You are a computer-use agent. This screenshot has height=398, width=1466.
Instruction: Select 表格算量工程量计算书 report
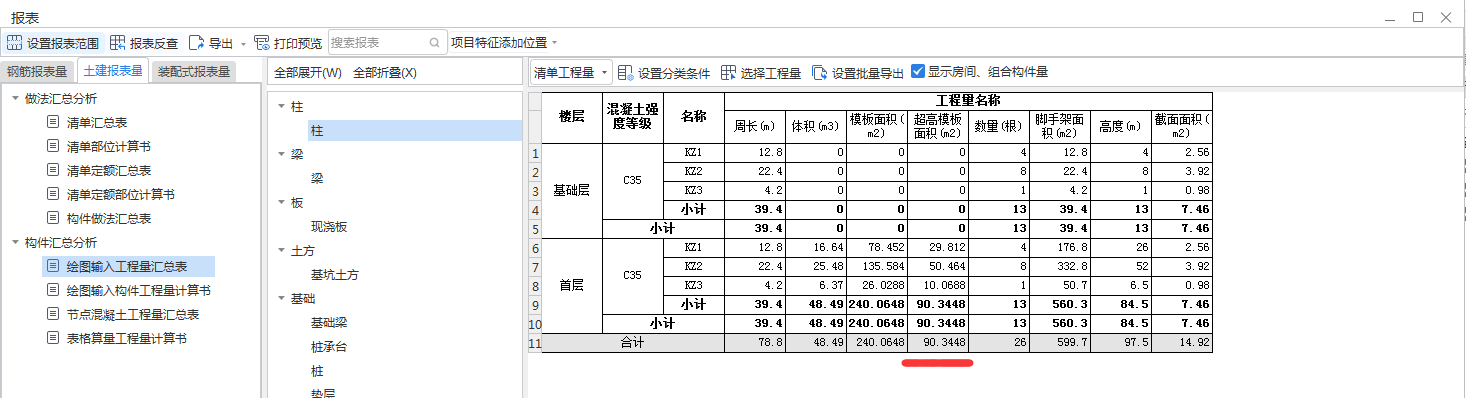point(127,338)
